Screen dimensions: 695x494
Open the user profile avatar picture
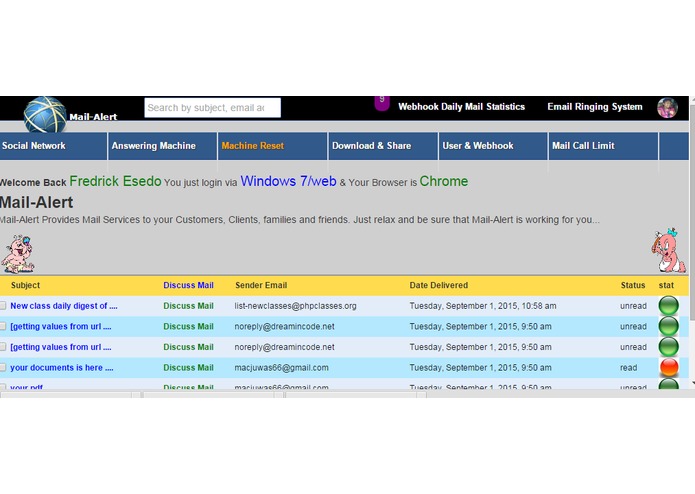[667, 108]
